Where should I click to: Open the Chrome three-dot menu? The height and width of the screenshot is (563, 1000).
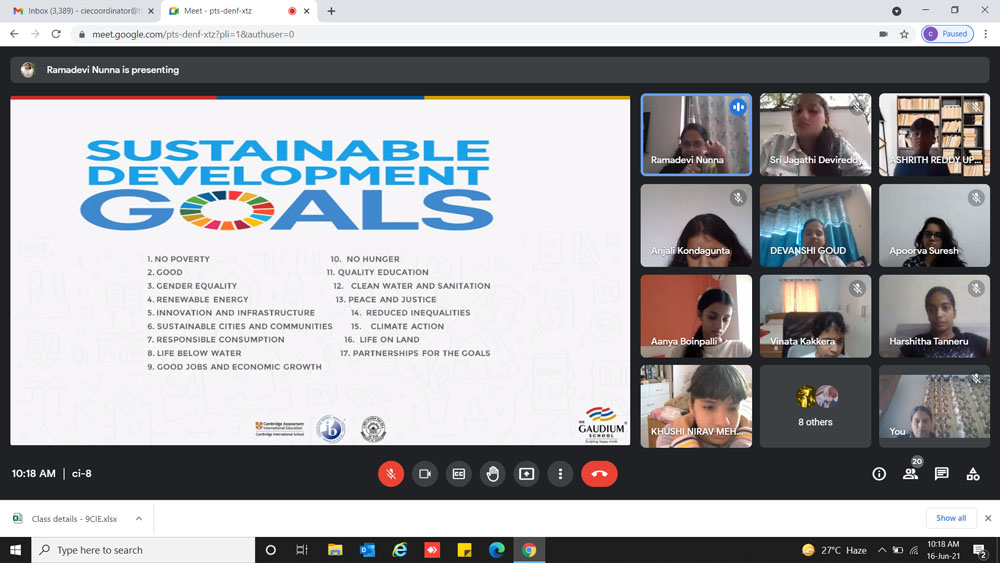[x=986, y=34]
